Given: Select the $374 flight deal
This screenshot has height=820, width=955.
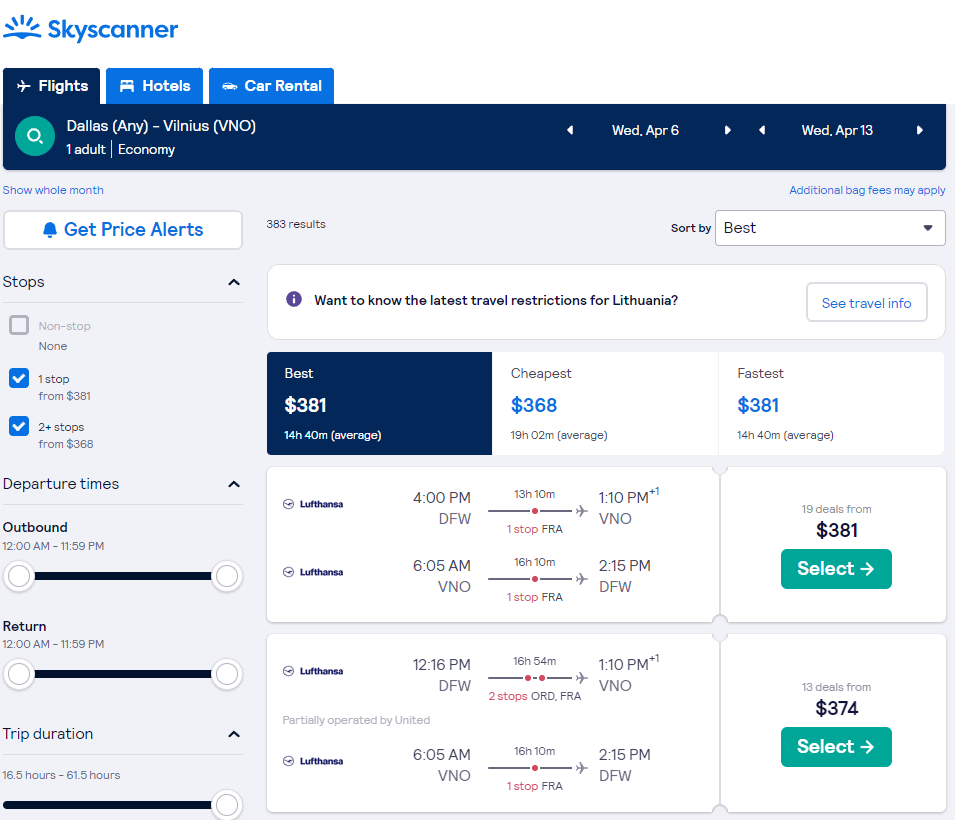Looking at the screenshot, I should click(x=836, y=746).
